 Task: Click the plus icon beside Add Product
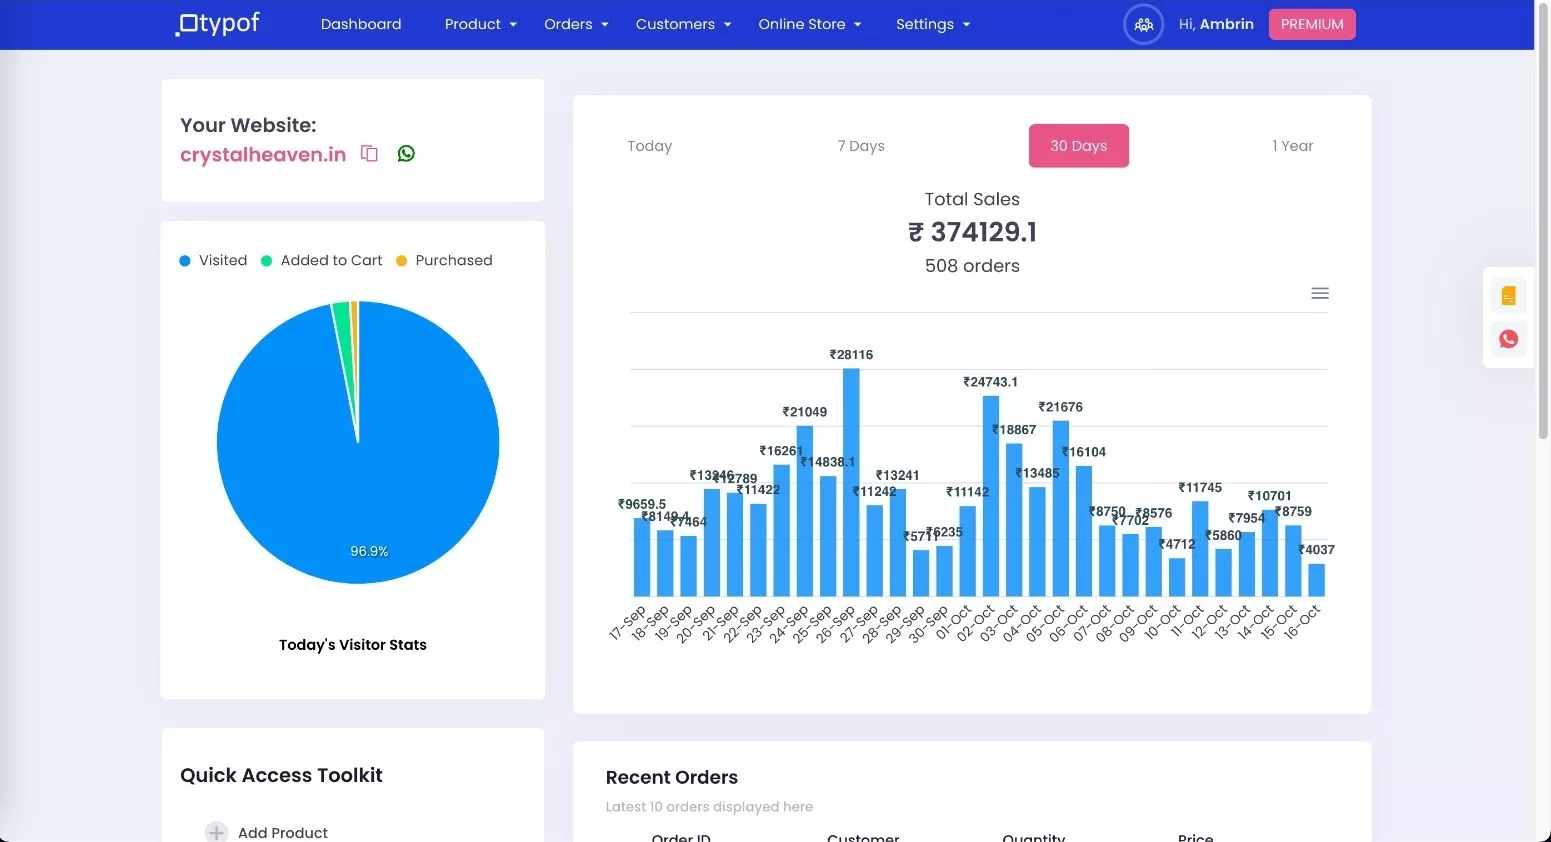pos(216,832)
